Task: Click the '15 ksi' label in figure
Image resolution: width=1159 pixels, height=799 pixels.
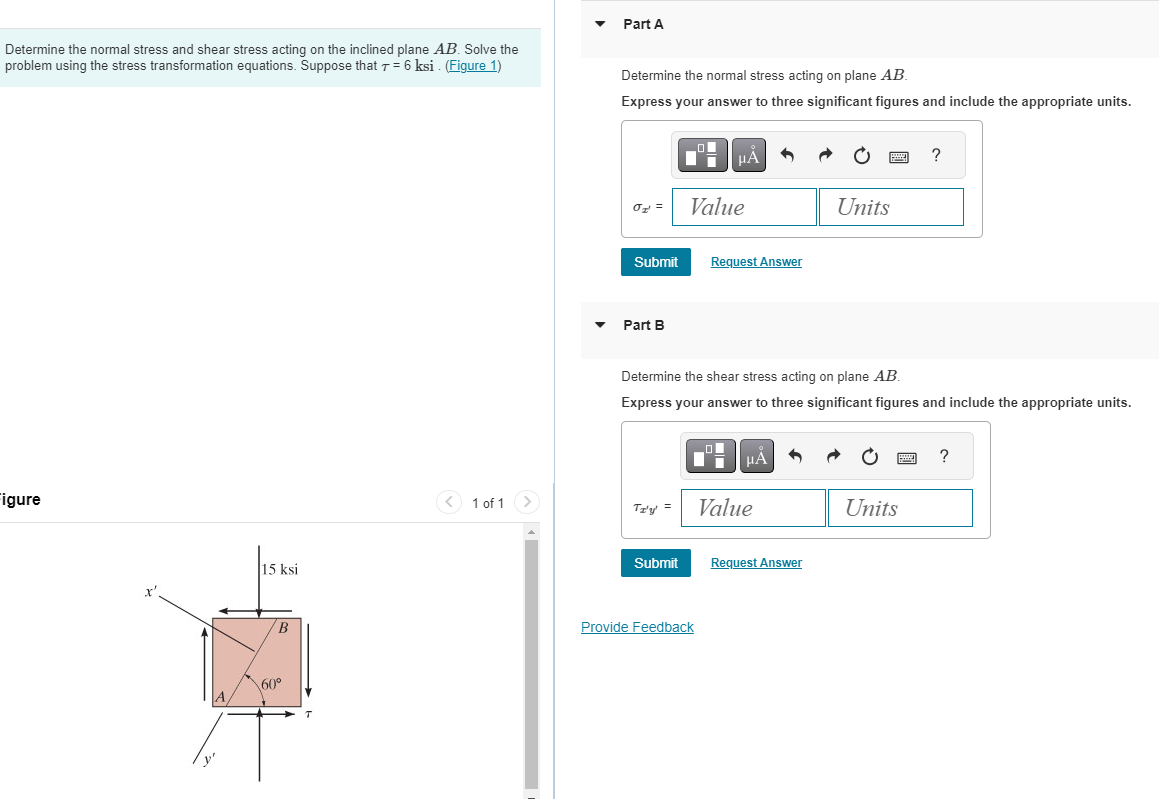Action: coord(279,569)
